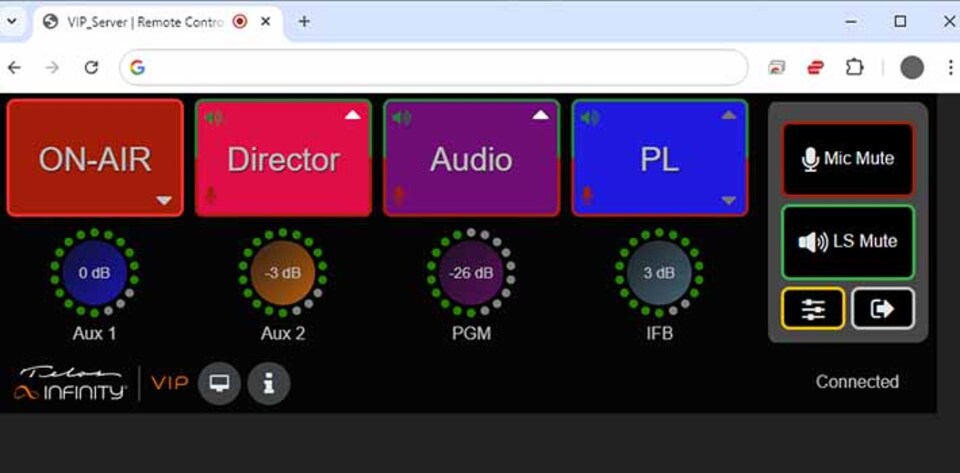Select the Audio intercom key
Image resolution: width=960 pixels, height=473 pixels.
(x=471, y=158)
